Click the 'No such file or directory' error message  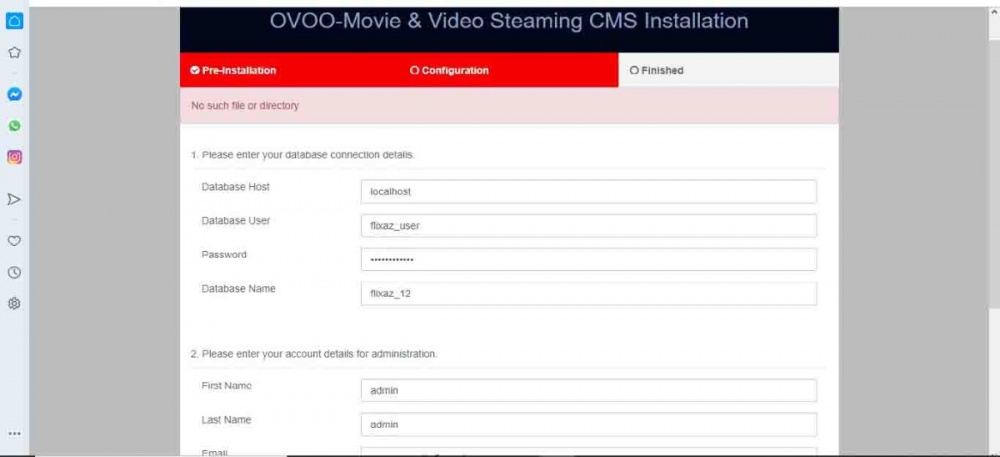coord(245,106)
